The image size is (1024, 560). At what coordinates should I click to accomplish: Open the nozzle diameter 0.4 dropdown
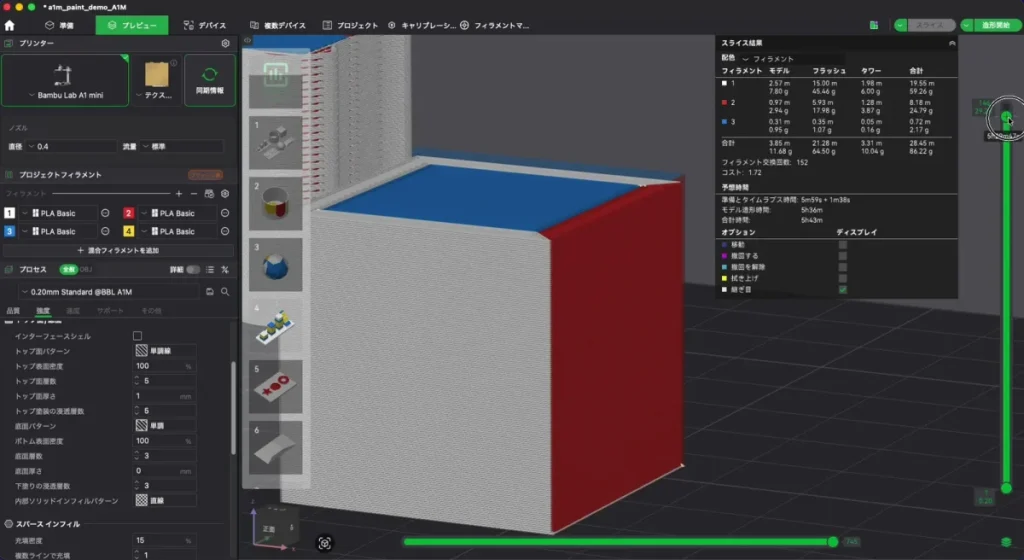coord(71,146)
